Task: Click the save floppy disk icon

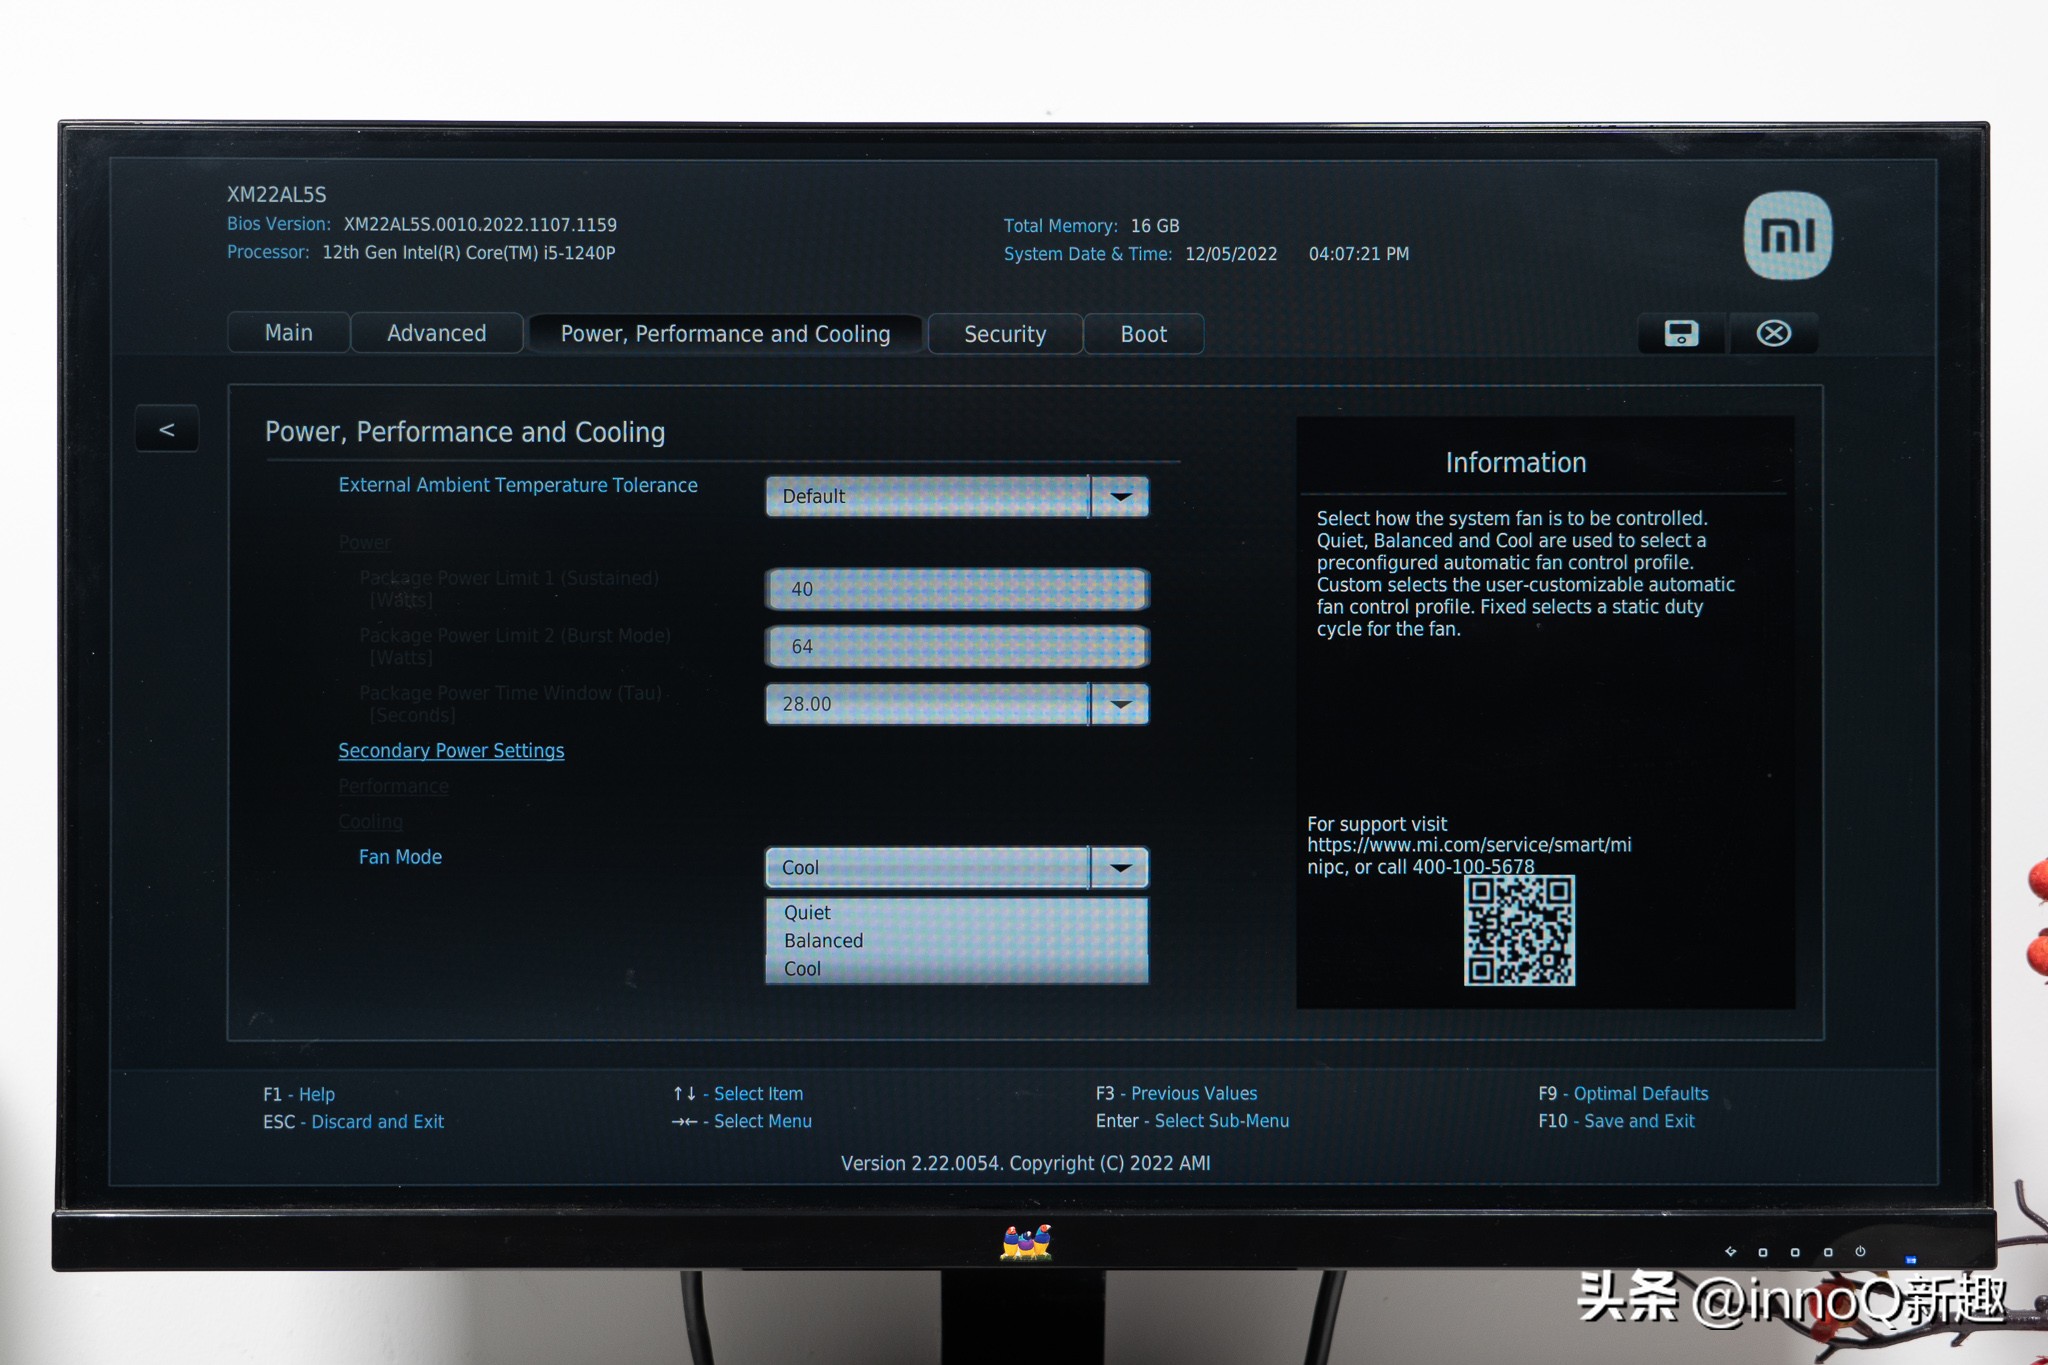Action: [x=1681, y=333]
